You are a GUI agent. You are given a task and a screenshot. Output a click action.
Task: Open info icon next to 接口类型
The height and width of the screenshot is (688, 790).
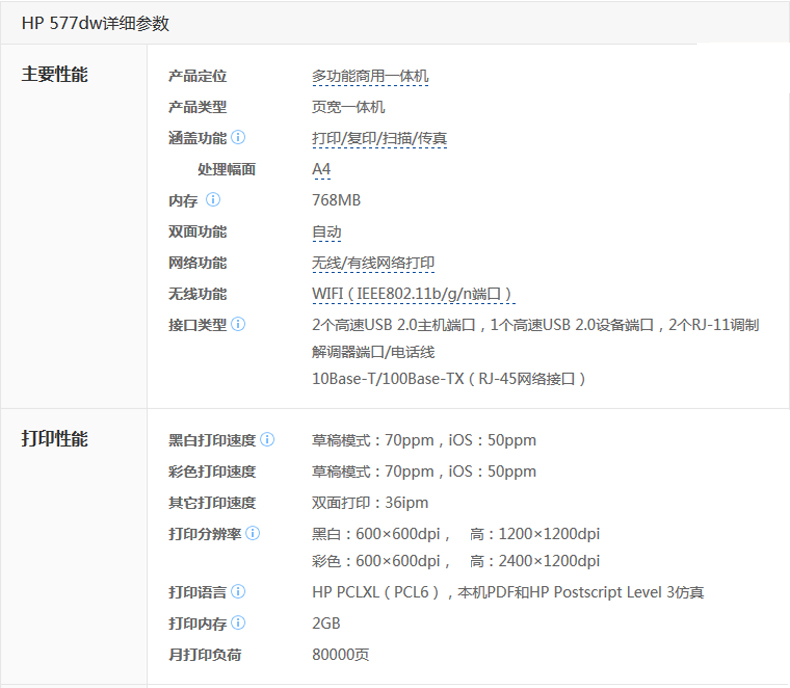pyautogui.click(x=238, y=324)
